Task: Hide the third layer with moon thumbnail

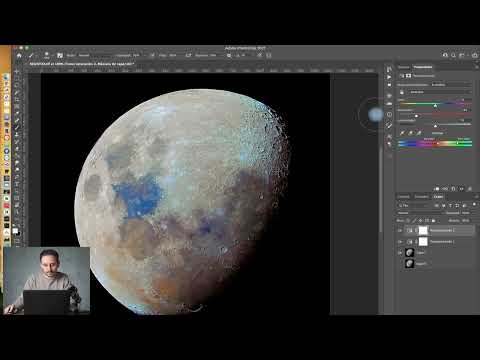Action: 400,253
